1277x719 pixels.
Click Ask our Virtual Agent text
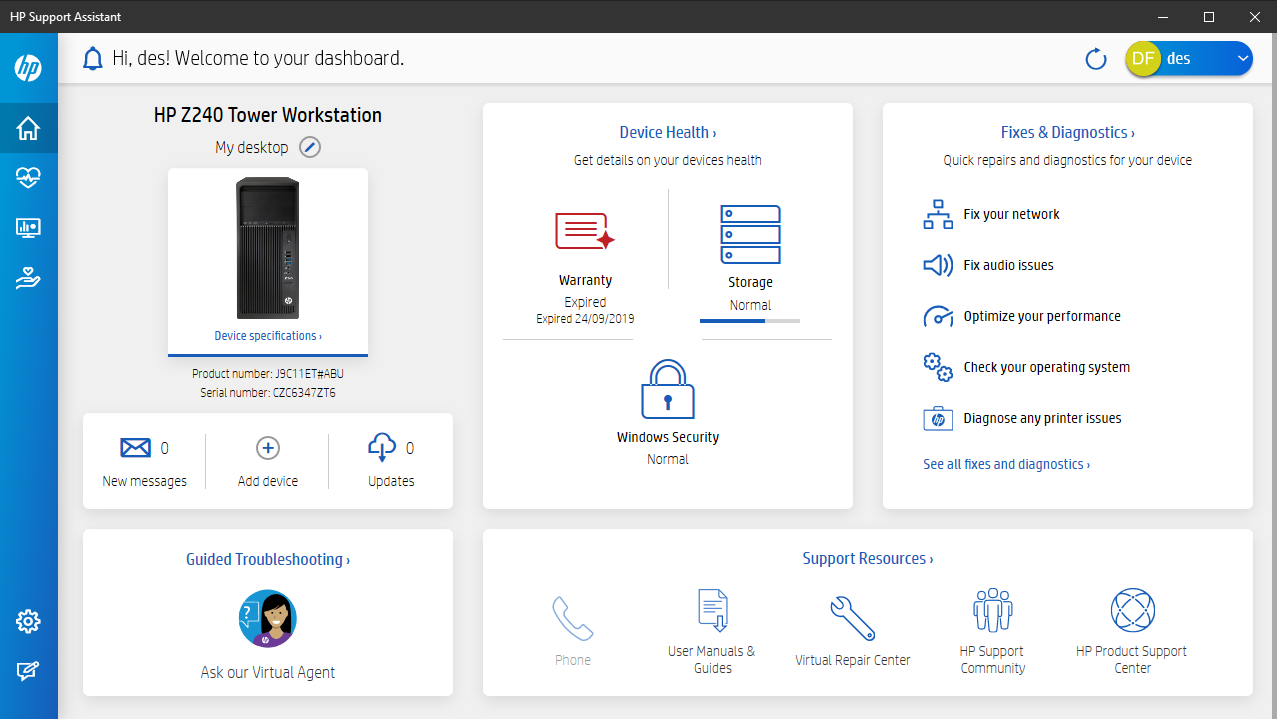tap(268, 672)
